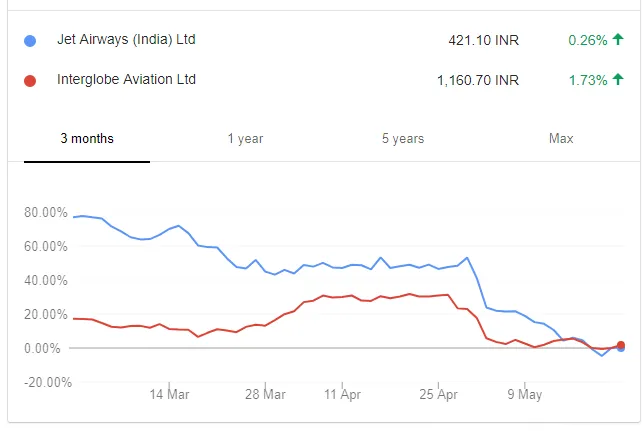The image size is (642, 431).
Task: Select the 3 months tab
Action: pos(87,139)
